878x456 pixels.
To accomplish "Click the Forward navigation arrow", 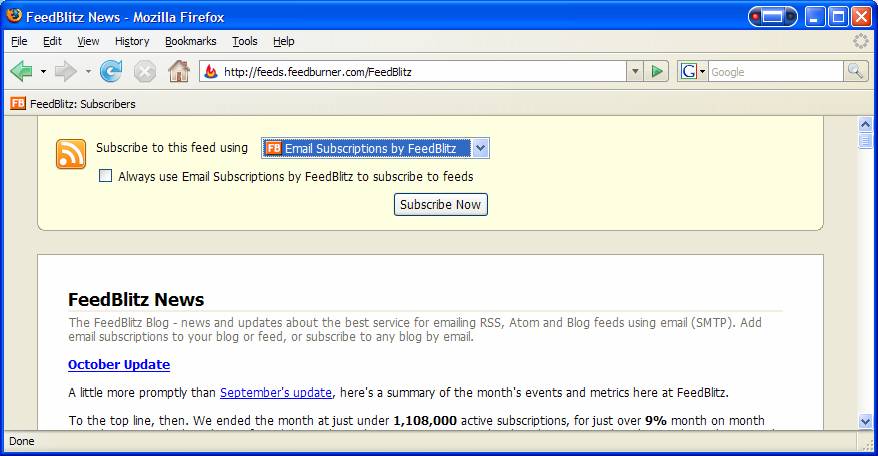I will click(x=66, y=72).
